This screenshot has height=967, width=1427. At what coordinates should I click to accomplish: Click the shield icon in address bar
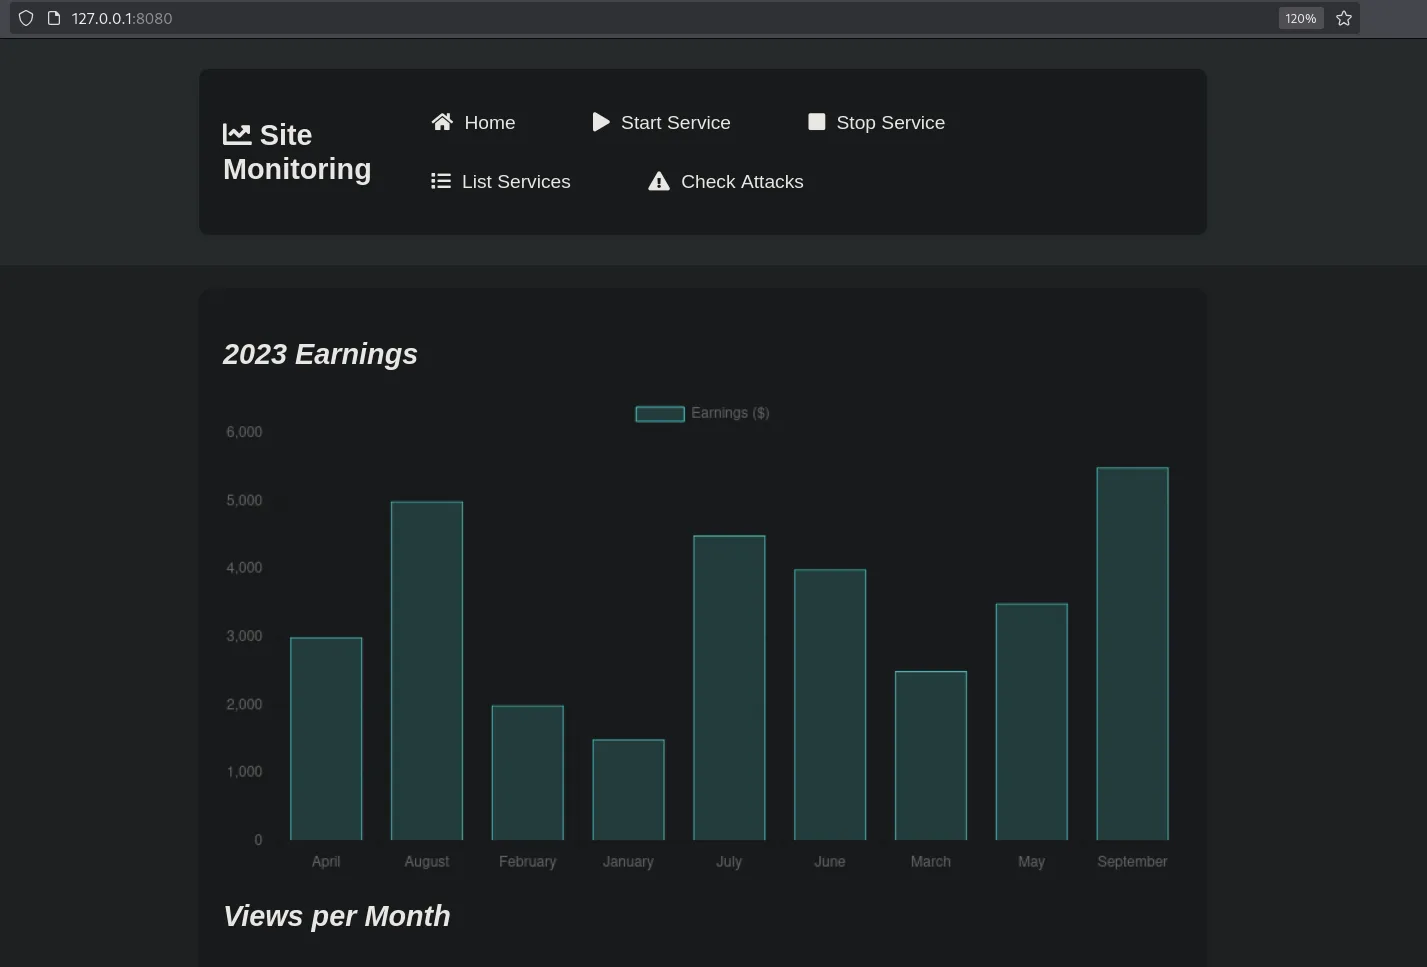pos(26,18)
